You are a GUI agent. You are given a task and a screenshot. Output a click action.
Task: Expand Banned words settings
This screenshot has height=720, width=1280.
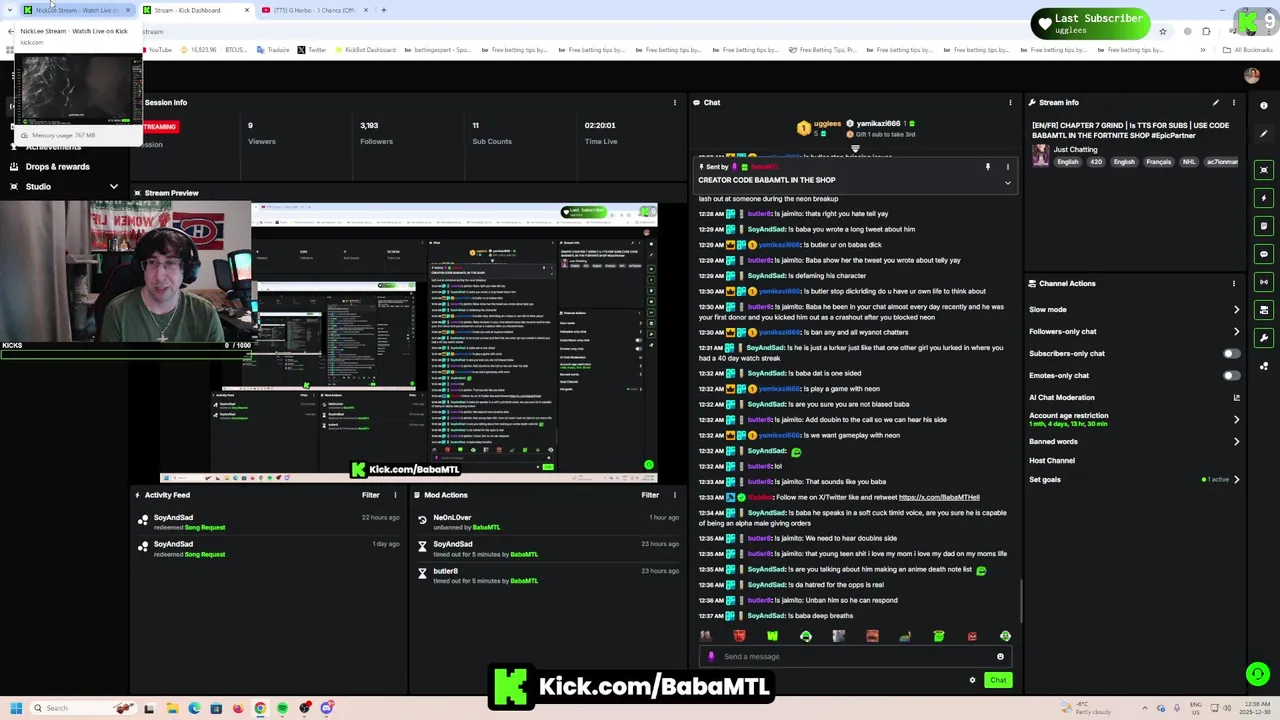(x=1237, y=442)
